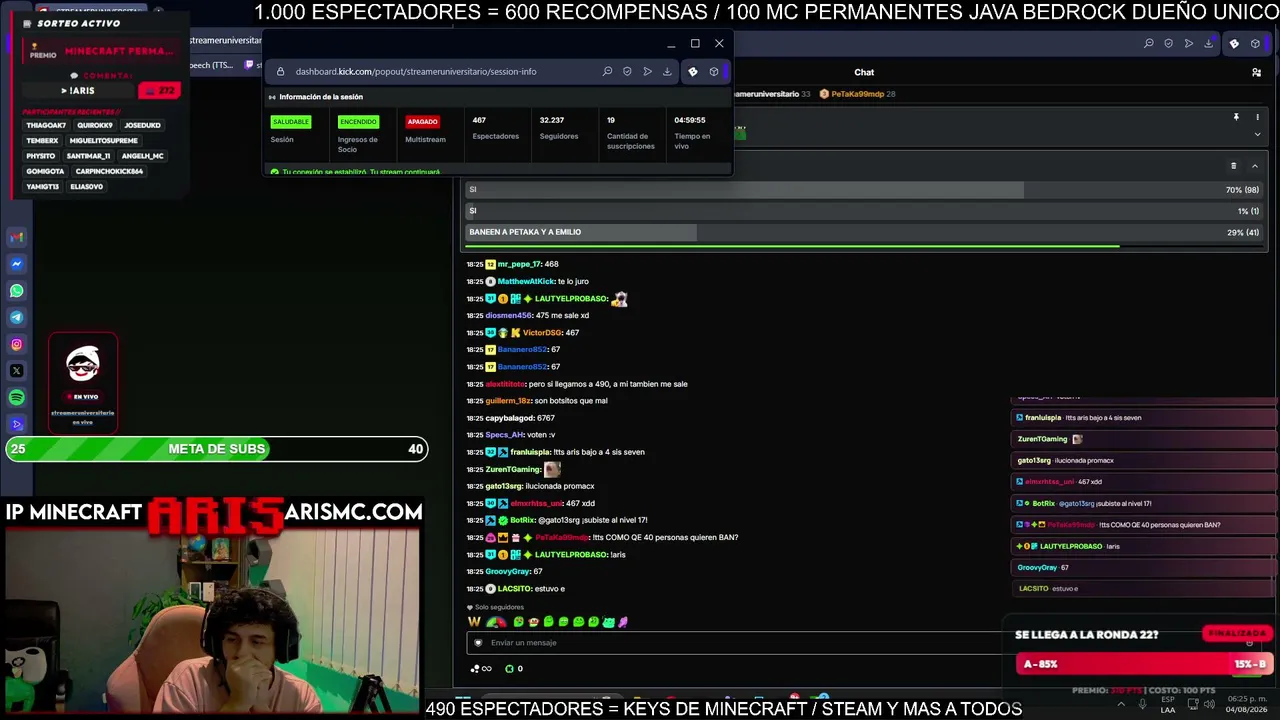Click the shield icon in session-info popout
1280x720 pixels.
pyautogui.click(x=627, y=71)
